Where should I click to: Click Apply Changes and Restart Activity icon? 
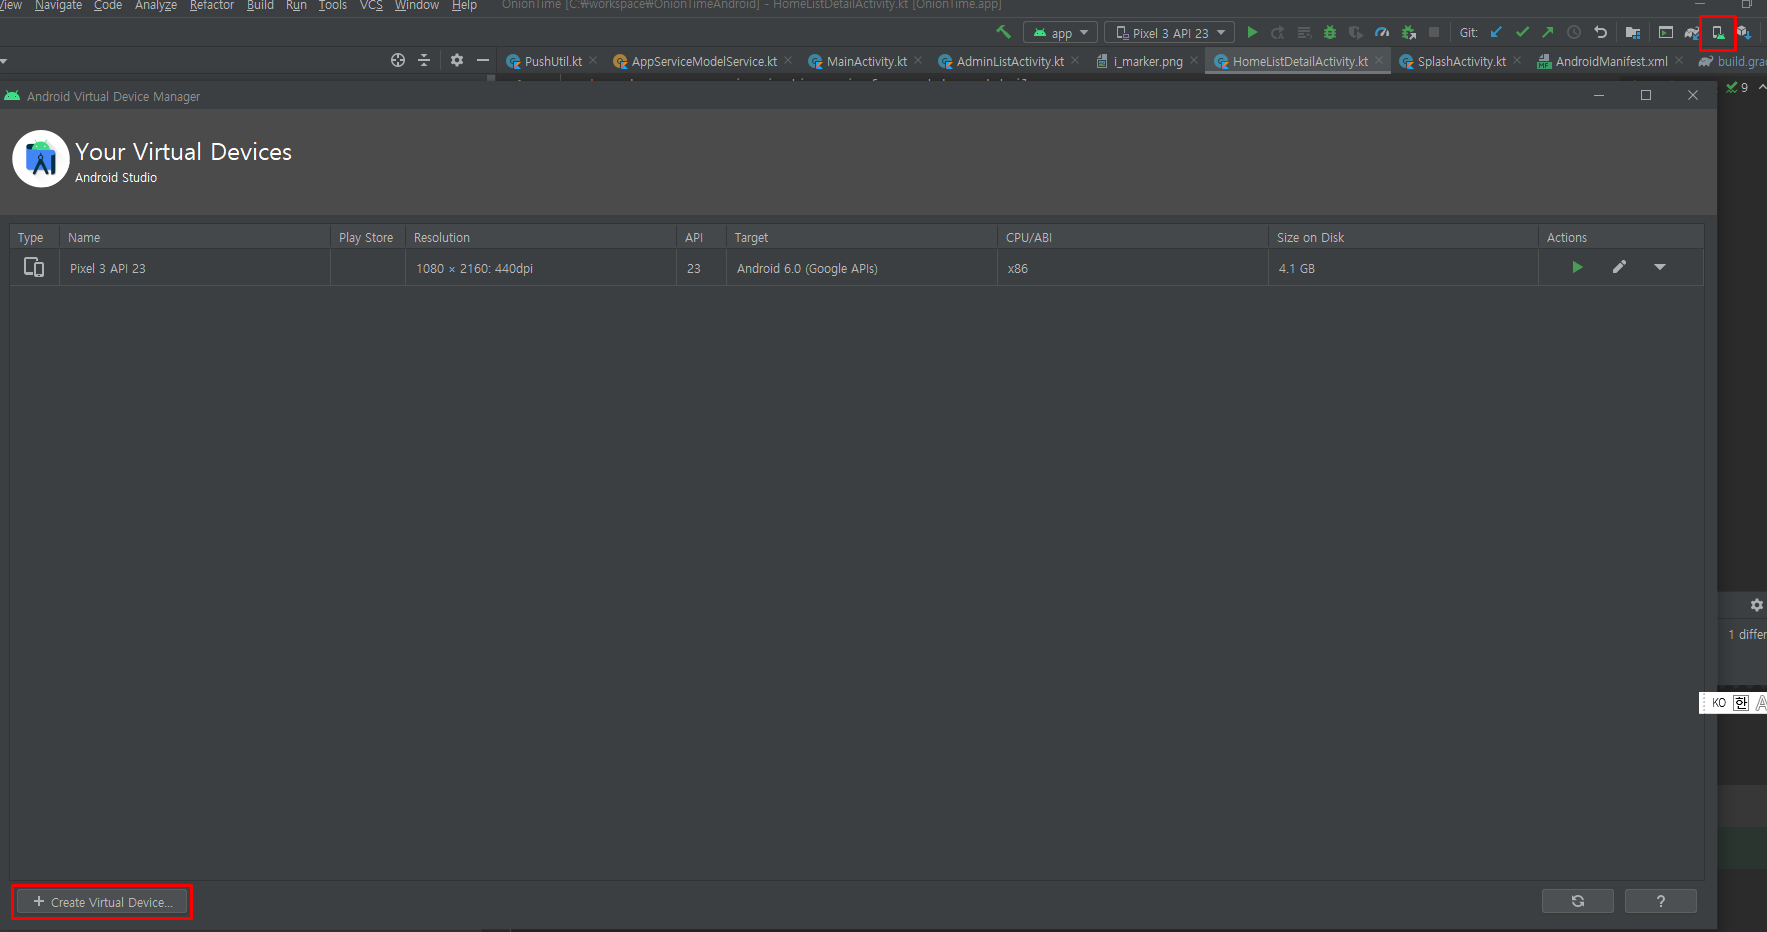coord(1277,32)
